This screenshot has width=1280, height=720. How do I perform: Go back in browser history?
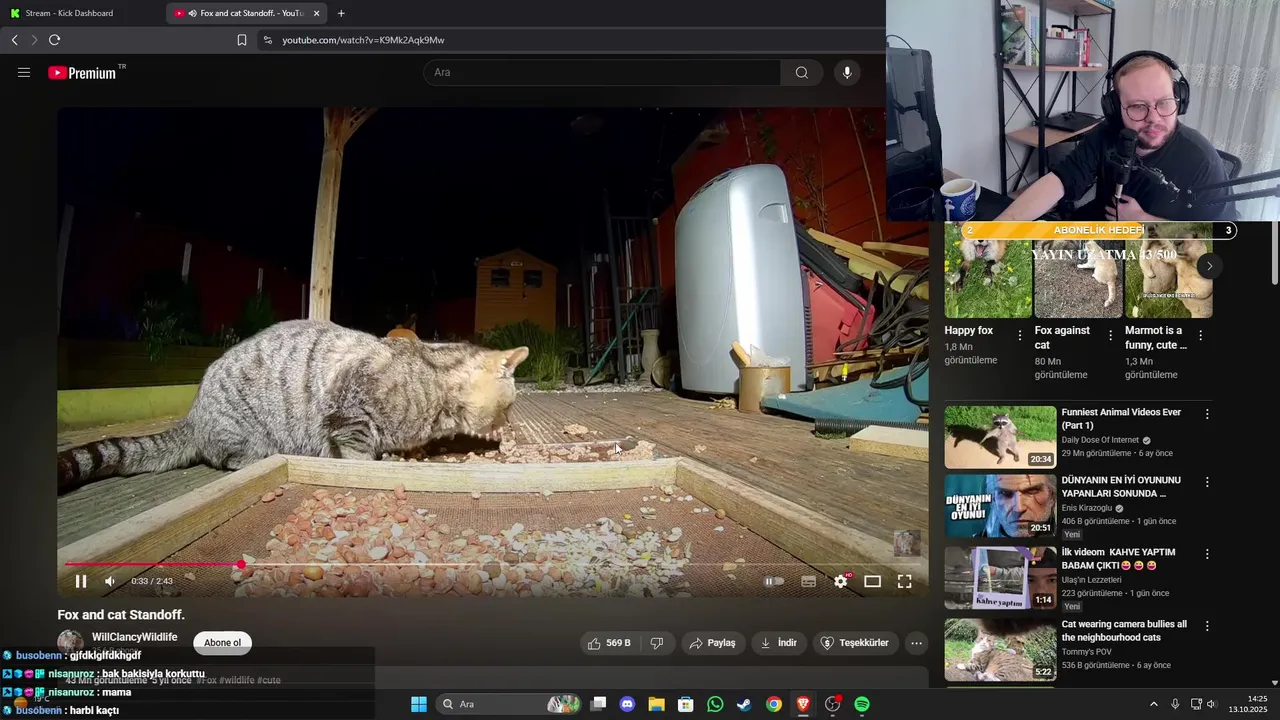14,40
